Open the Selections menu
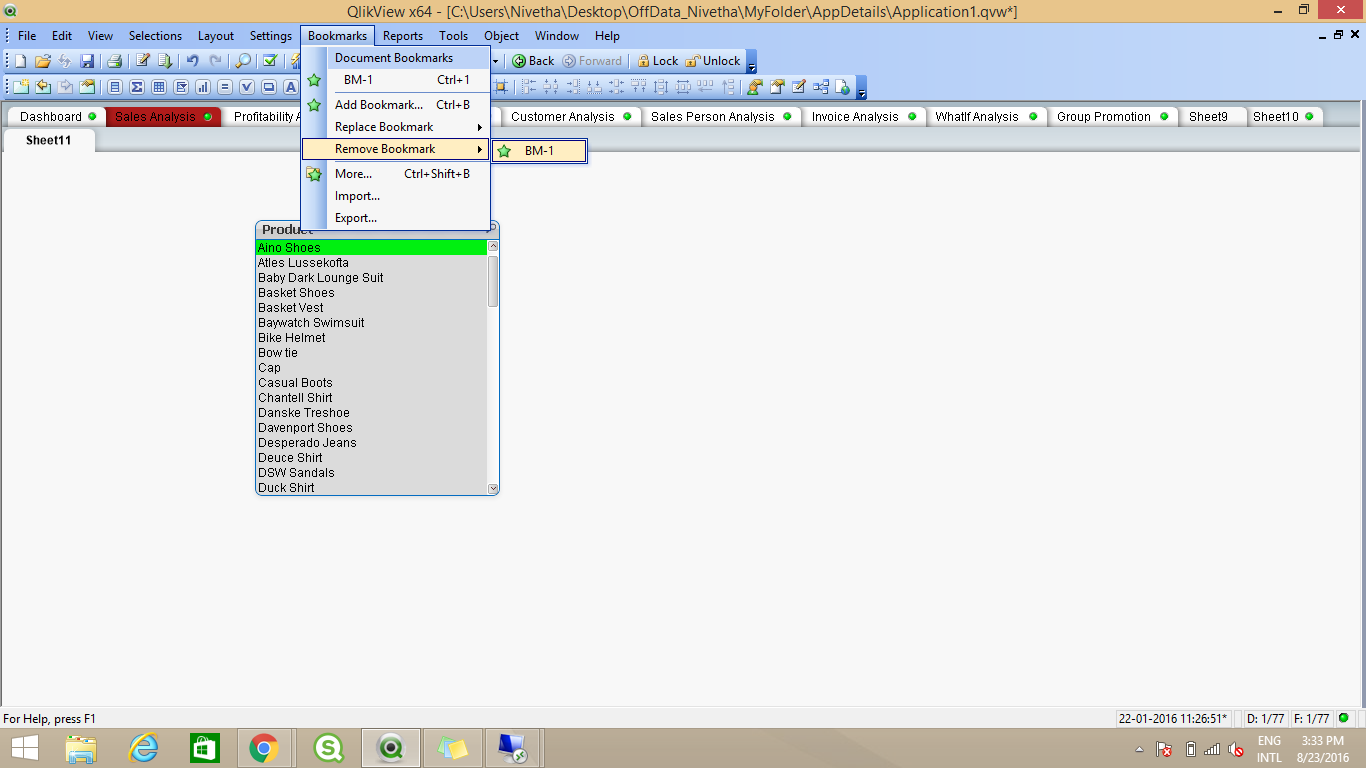This screenshot has height=768, width=1366. click(x=156, y=36)
